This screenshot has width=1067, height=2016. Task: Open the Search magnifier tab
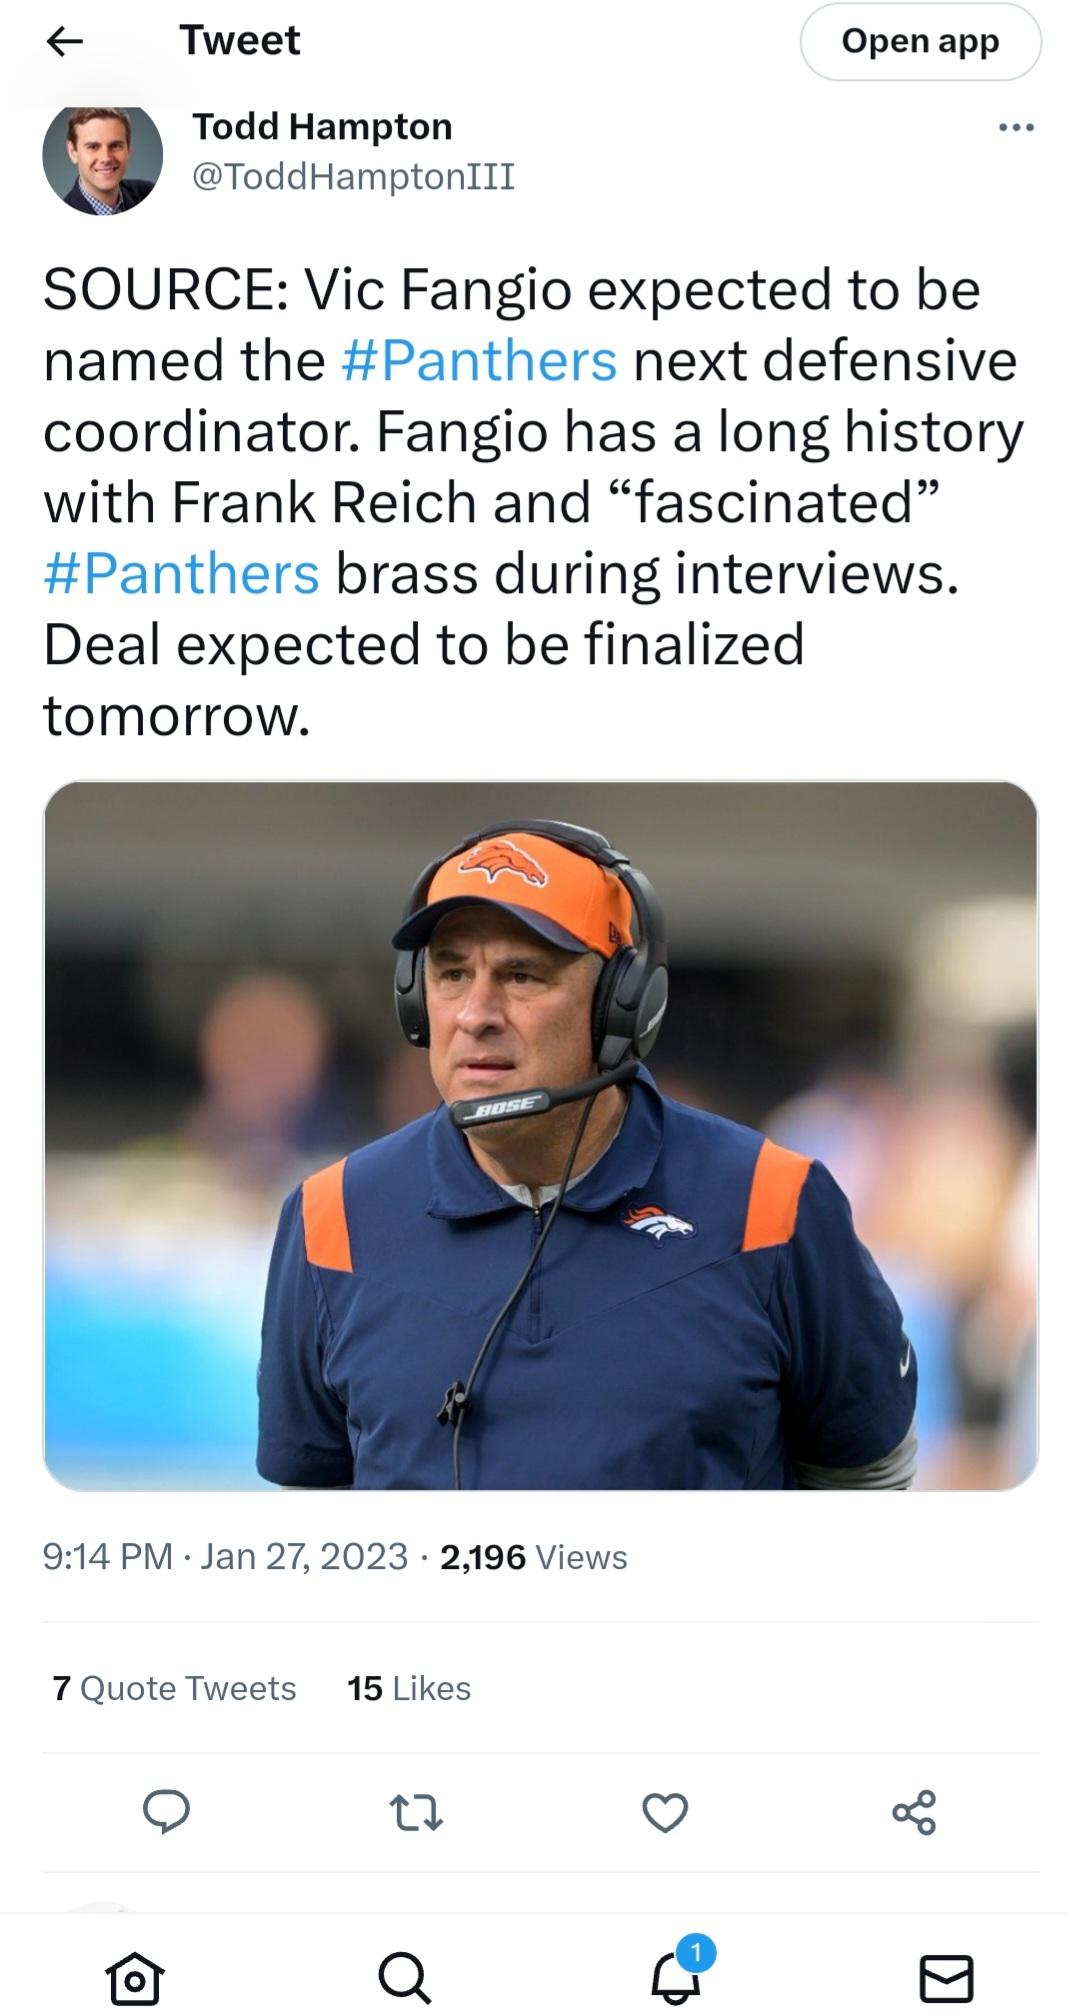pyautogui.click(x=405, y=1977)
